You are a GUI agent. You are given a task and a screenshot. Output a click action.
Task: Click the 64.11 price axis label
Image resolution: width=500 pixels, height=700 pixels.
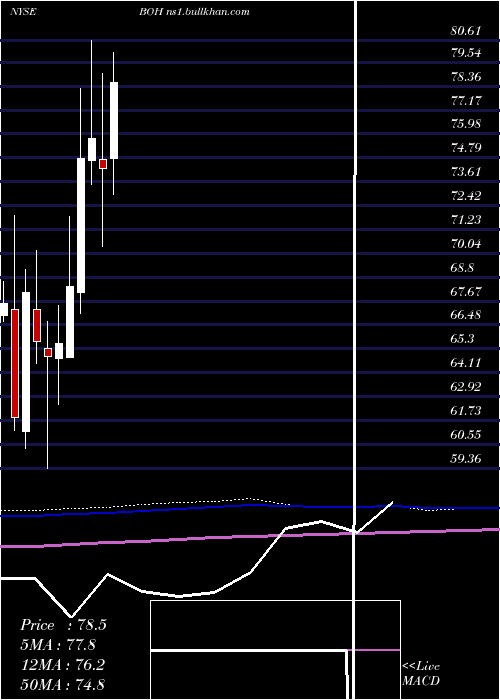point(466,362)
